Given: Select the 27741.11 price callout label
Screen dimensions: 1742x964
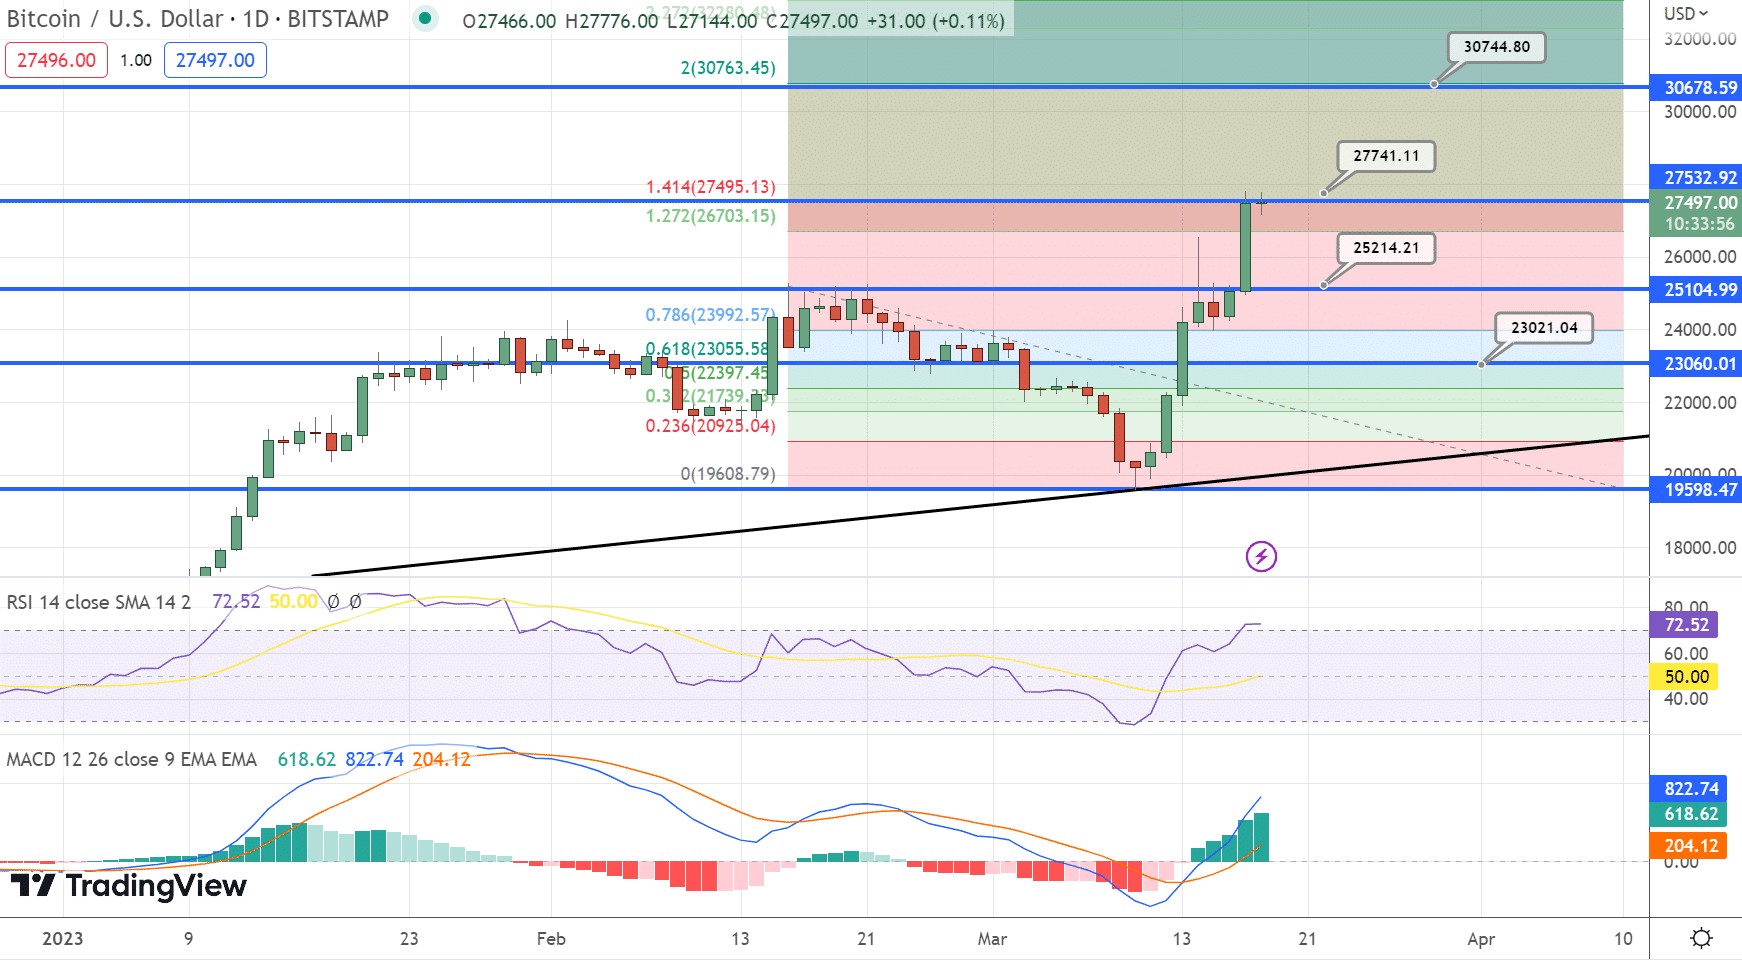Looking at the screenshot, I should pos(1386,156).
